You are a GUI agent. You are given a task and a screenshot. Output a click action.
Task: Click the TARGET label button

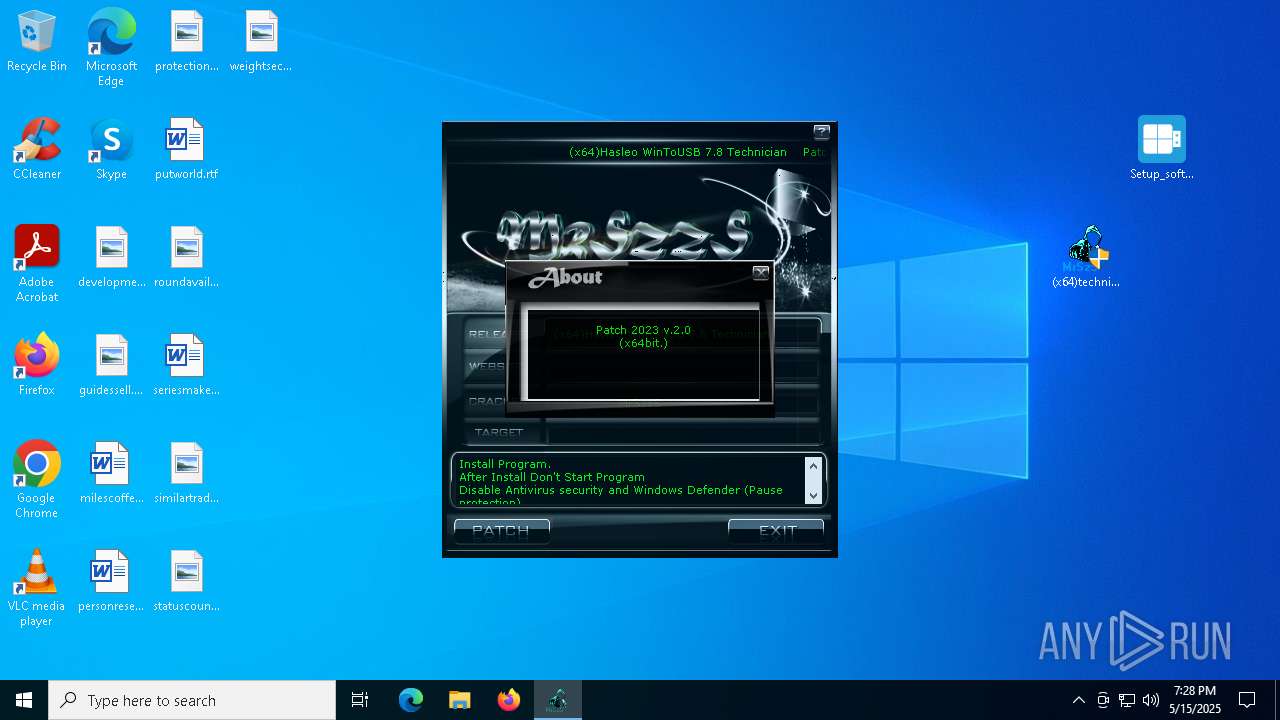pos(500,432)
